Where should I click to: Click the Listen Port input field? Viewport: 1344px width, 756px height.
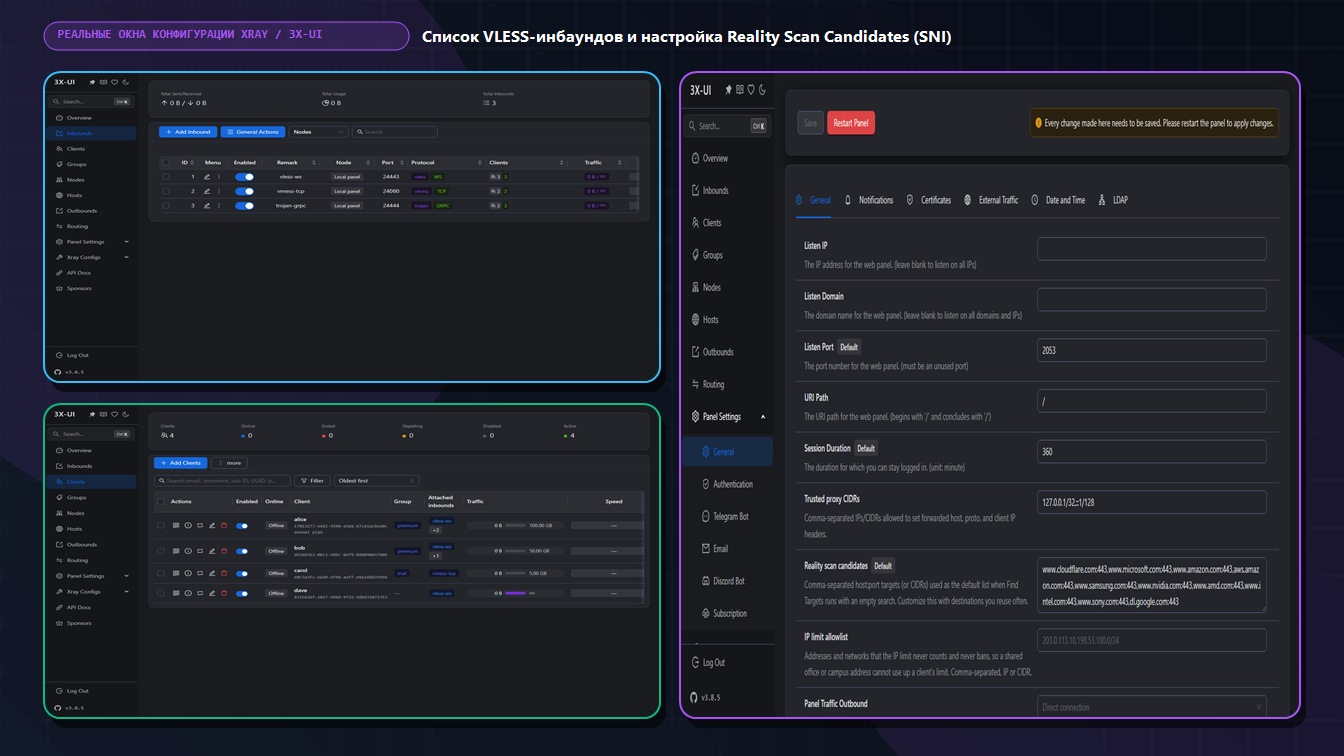click(x=1152, y=350)
